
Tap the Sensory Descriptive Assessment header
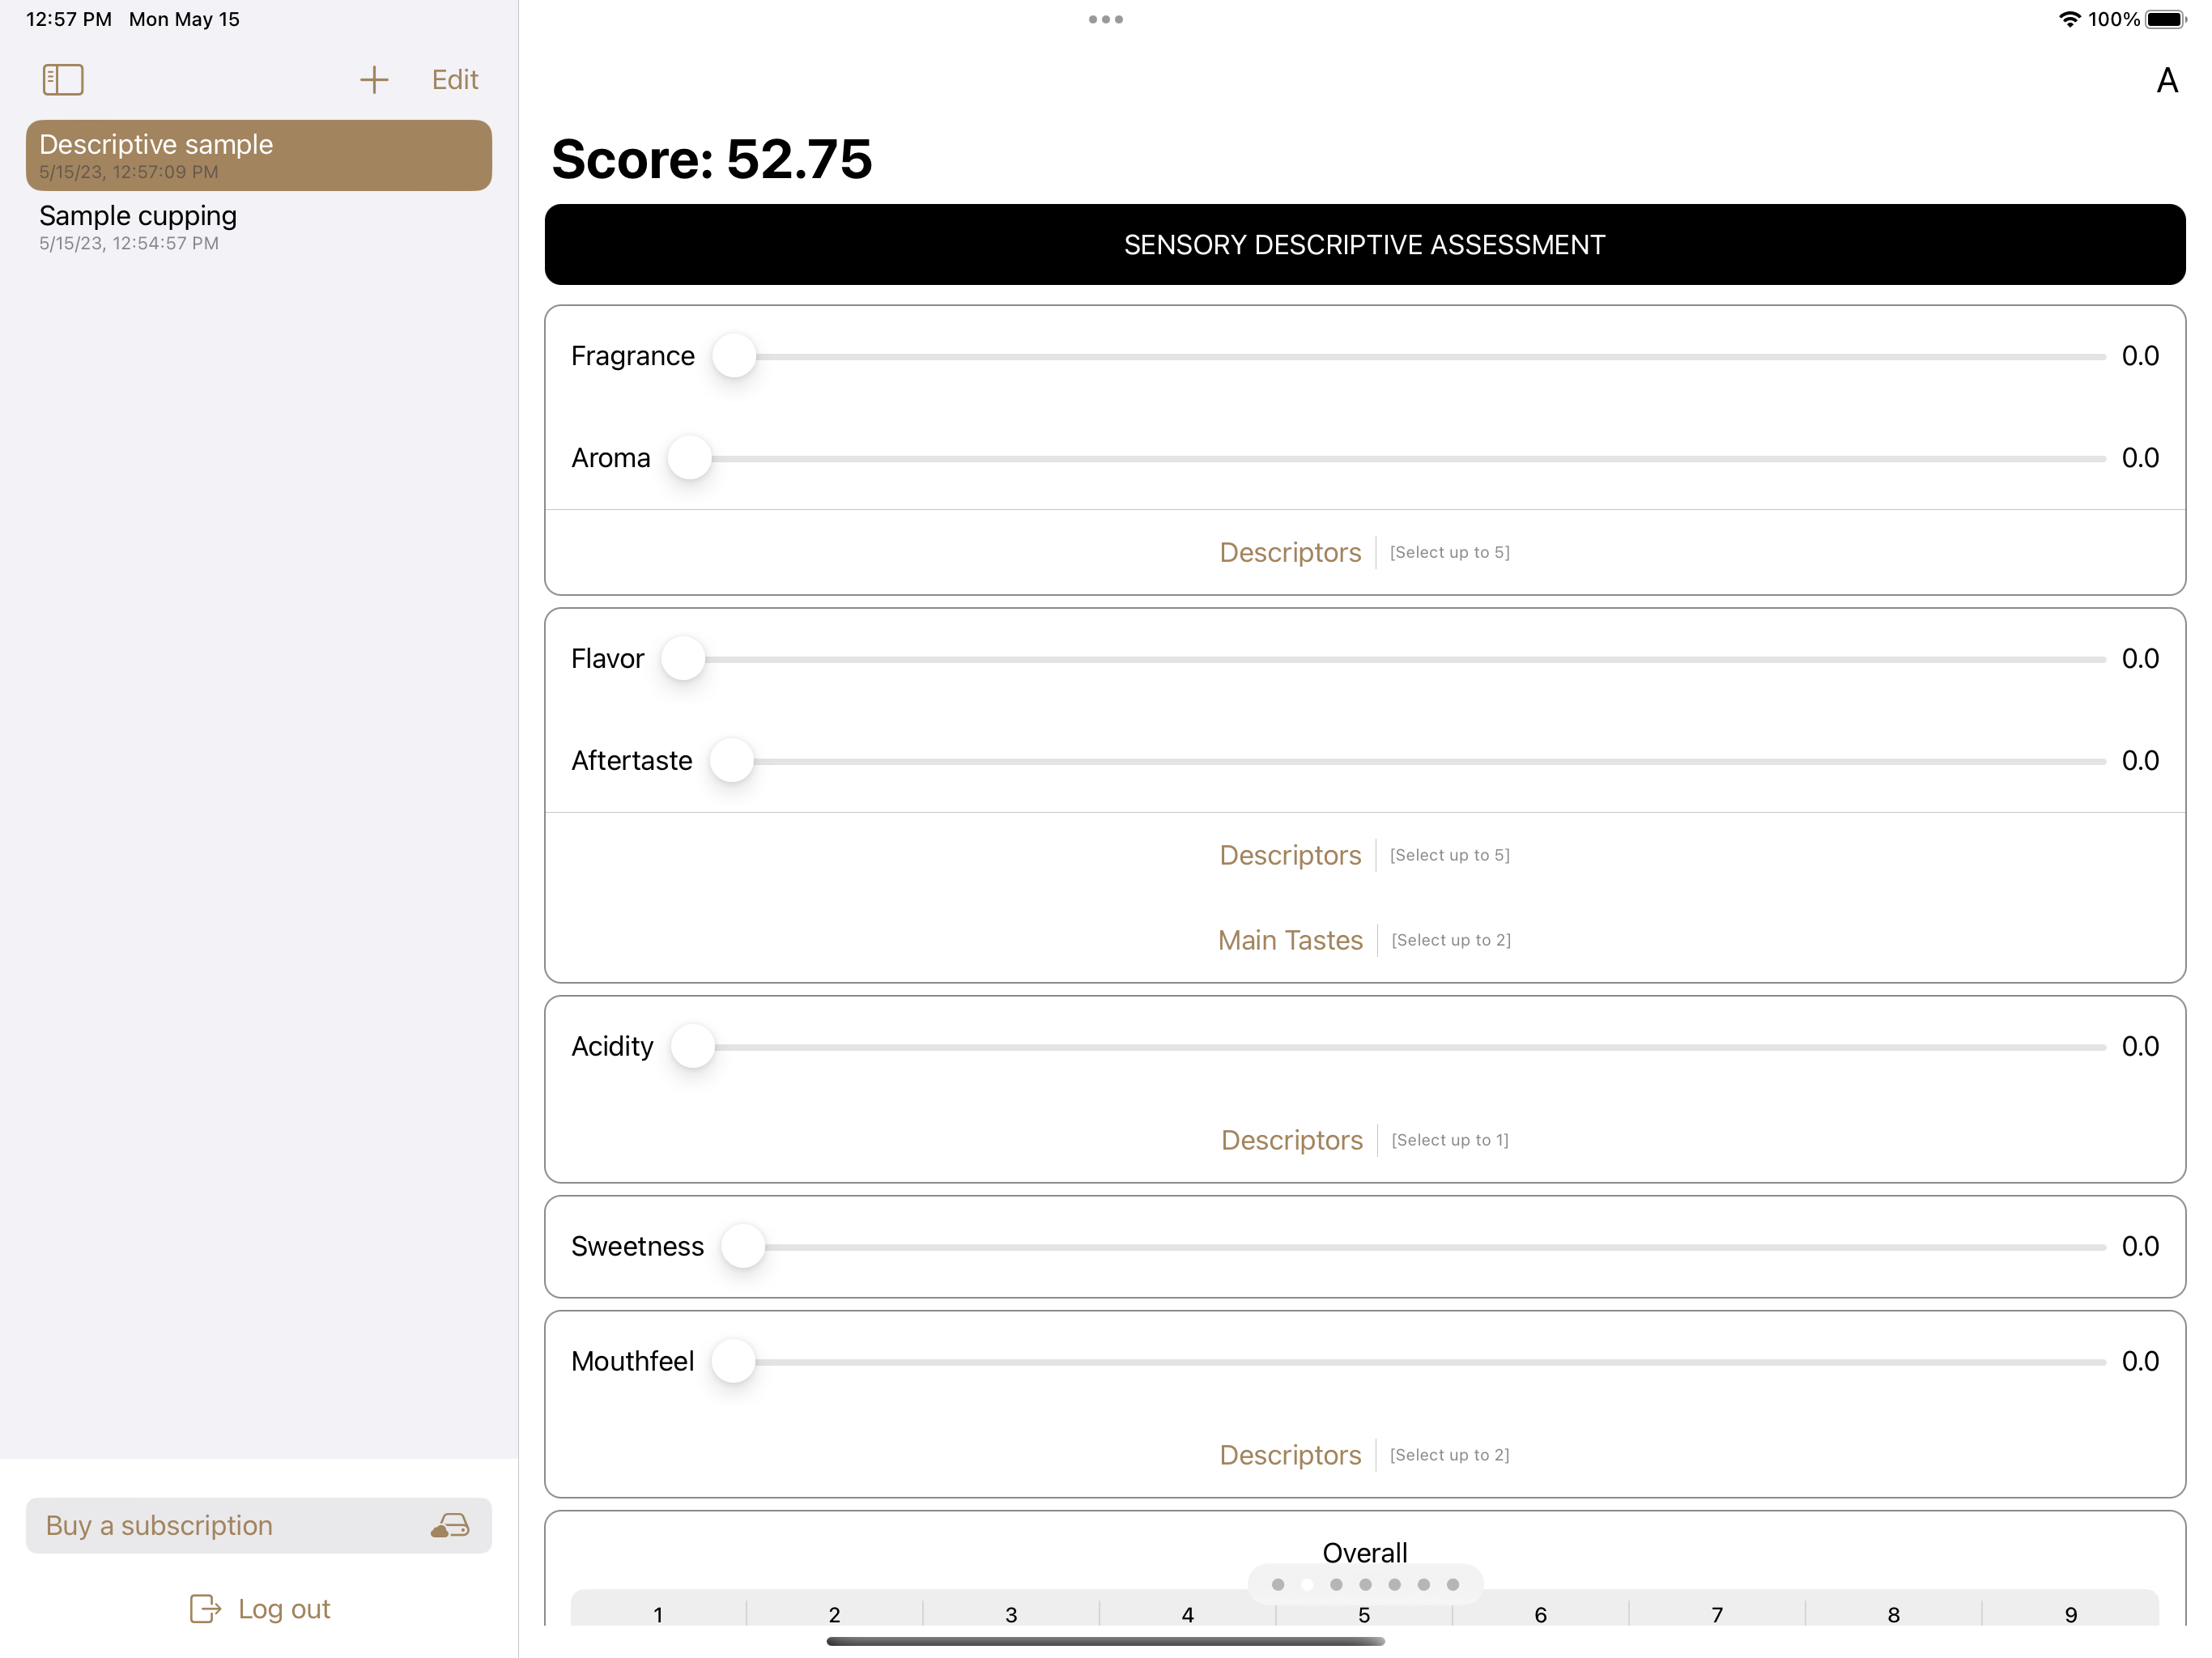click(1365, 245)
